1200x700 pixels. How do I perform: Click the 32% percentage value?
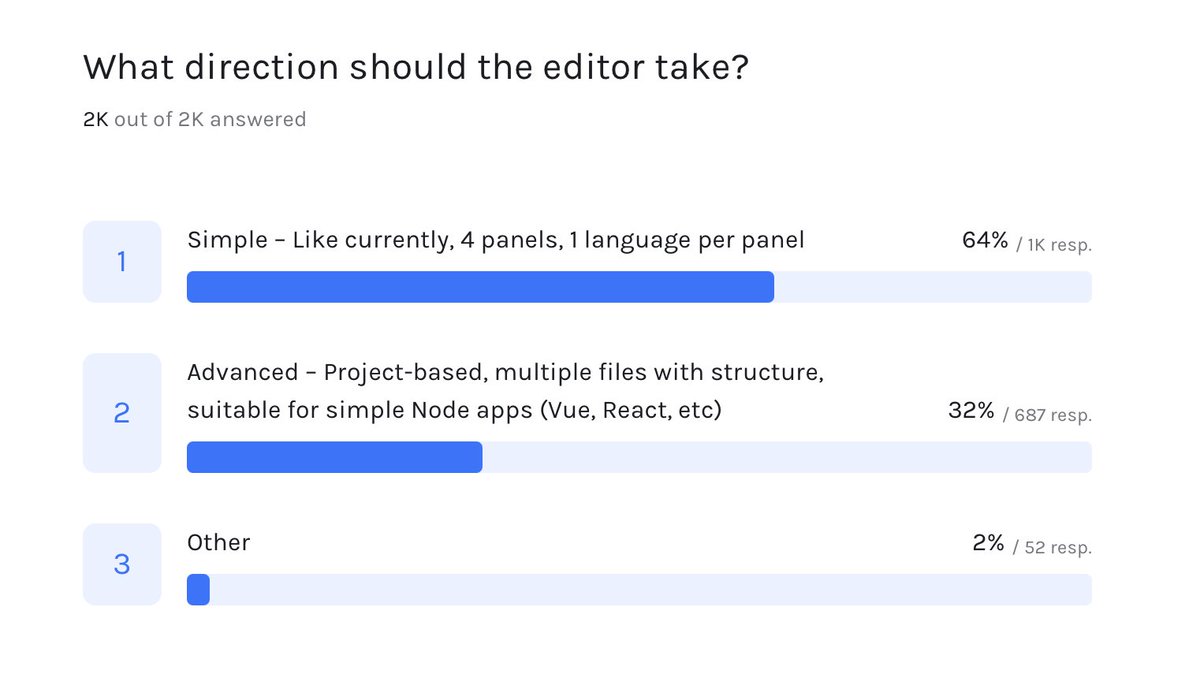tap(971, 410)
